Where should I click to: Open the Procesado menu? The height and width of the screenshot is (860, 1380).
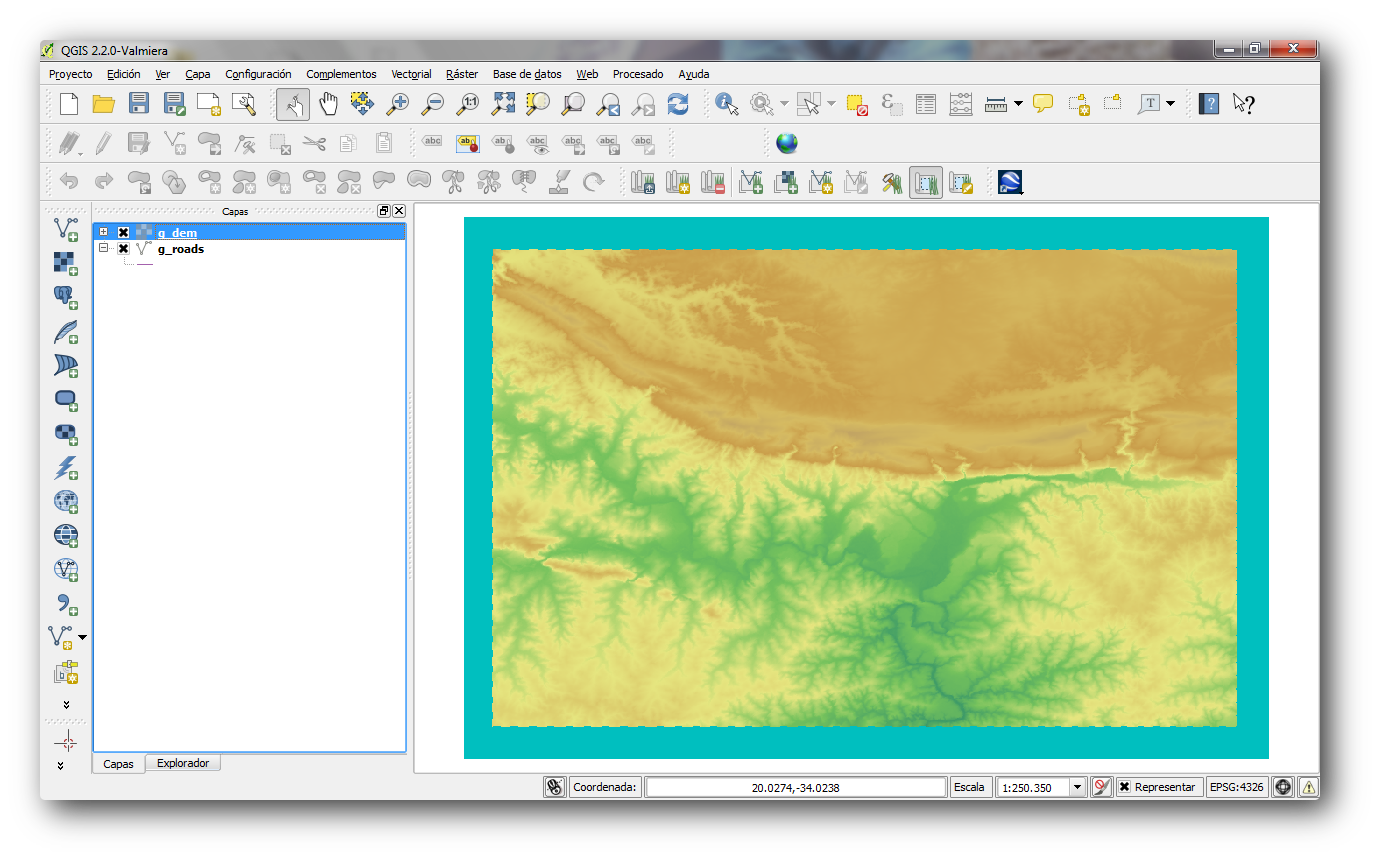click(638, 74)
